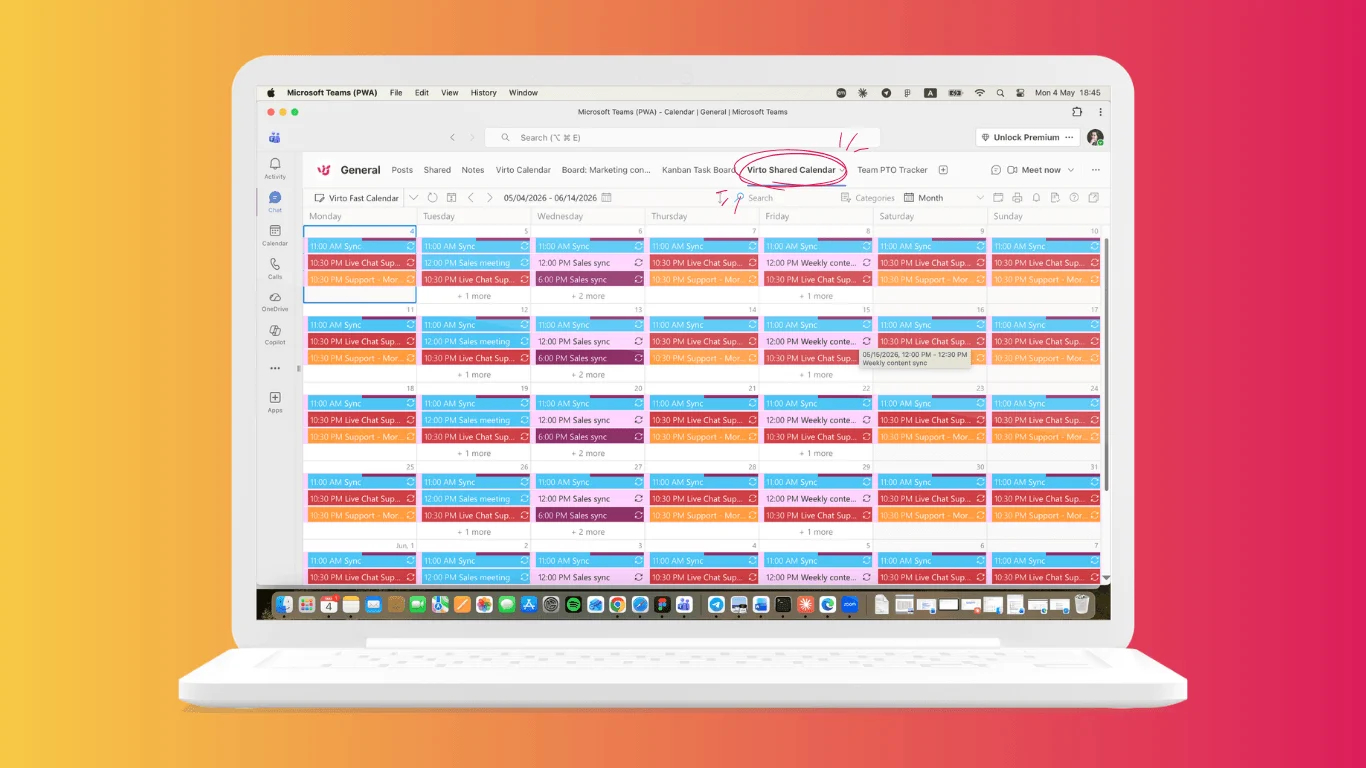1366x768 pixels.
Task: Click the Meet now button
Action: coord(1034,170)
